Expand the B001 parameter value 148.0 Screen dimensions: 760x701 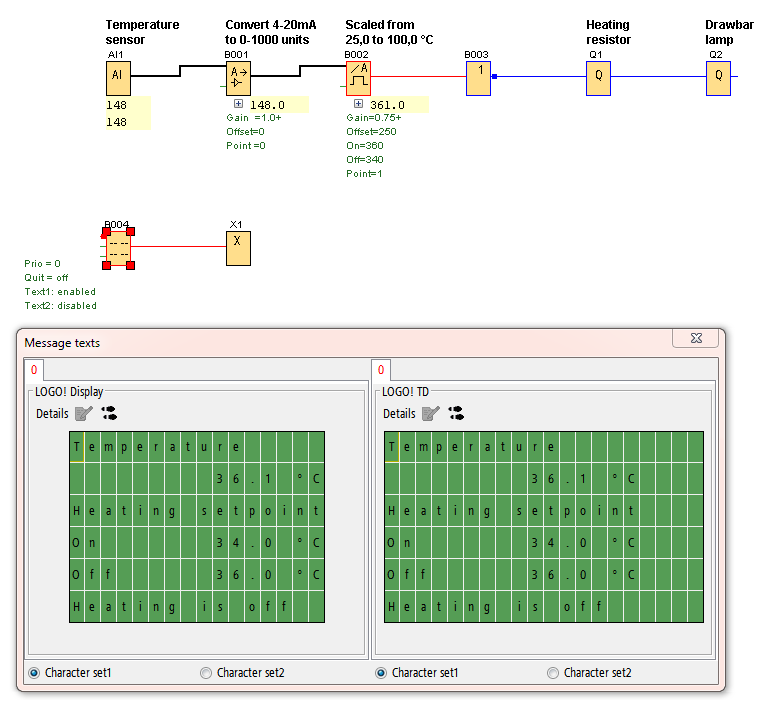238,103
